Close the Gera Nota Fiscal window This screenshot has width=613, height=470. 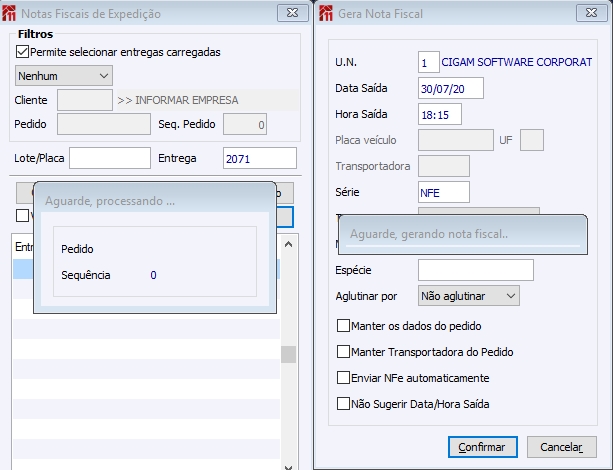pos(591,13)
